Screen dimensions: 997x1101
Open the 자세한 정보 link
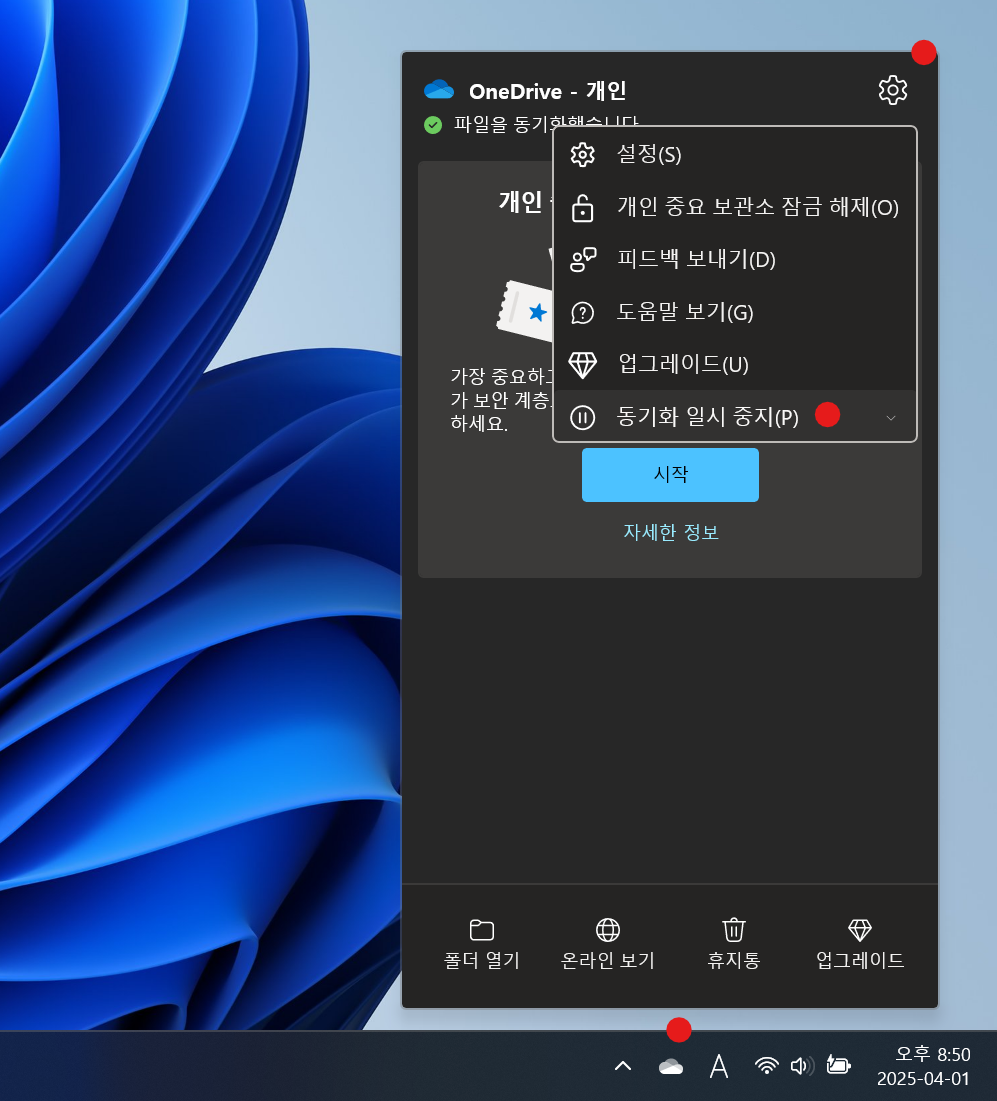pos(671,532)
